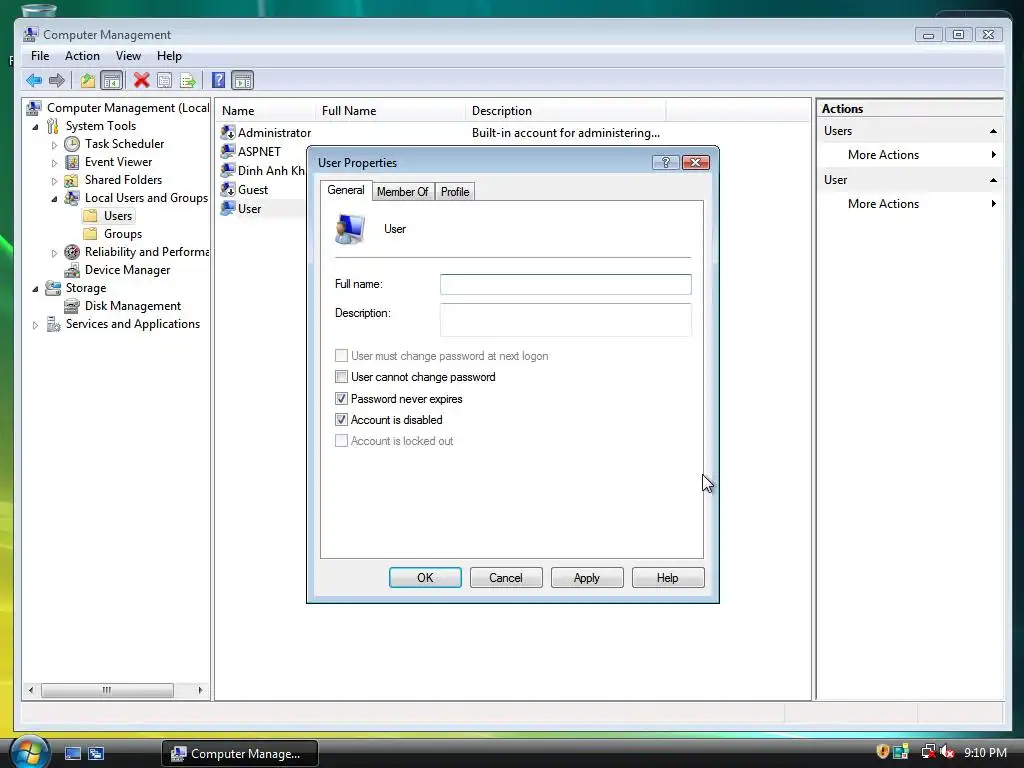The height and width of the screenshot is (768, 1024).
Task: Click the Up one level folder icon
Action: [88, 80]
